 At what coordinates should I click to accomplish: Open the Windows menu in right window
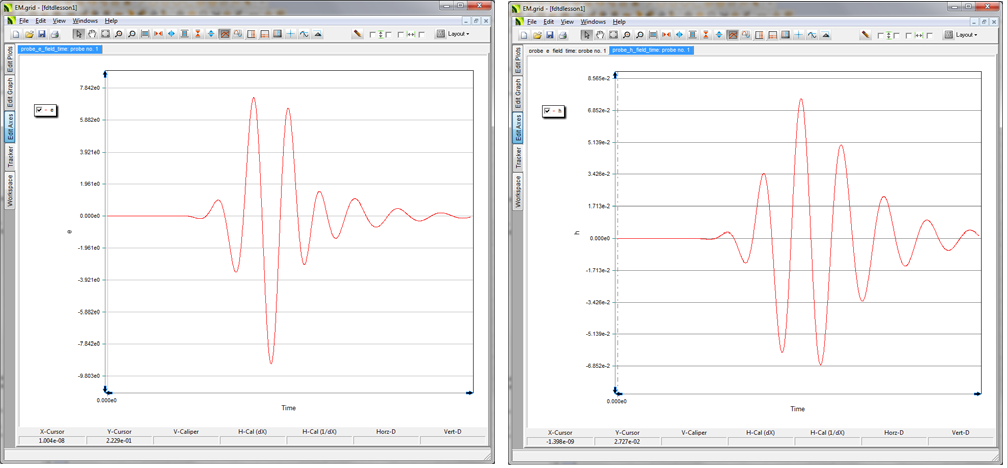pos(594,21)
